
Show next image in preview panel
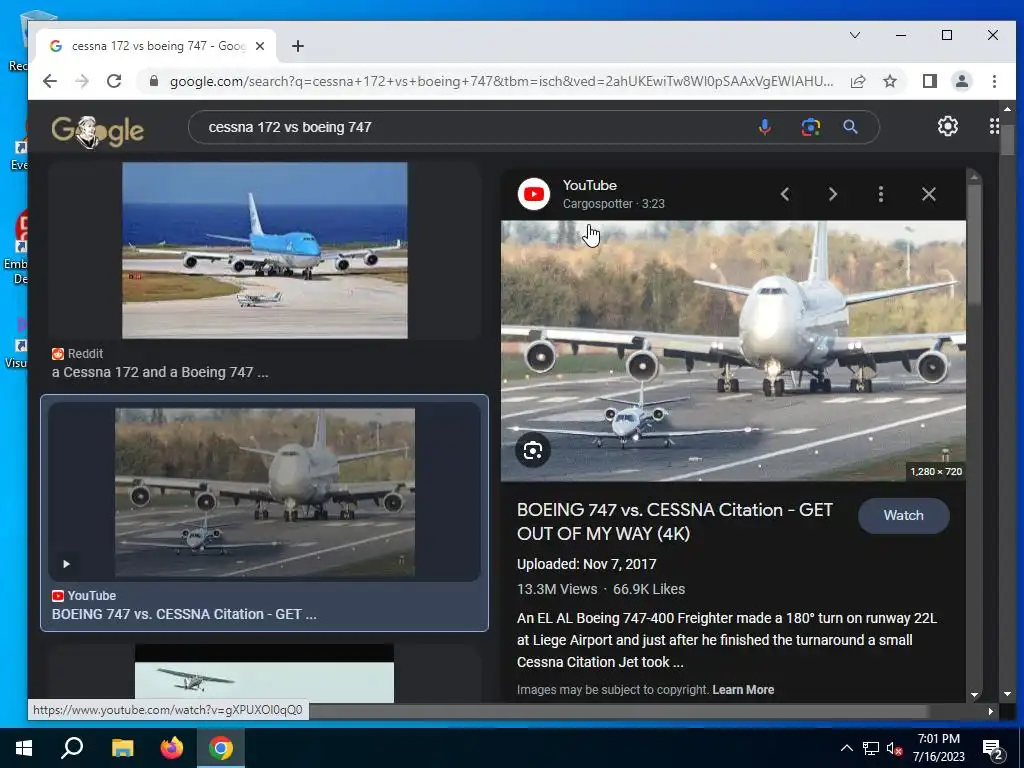coord(833,194)
